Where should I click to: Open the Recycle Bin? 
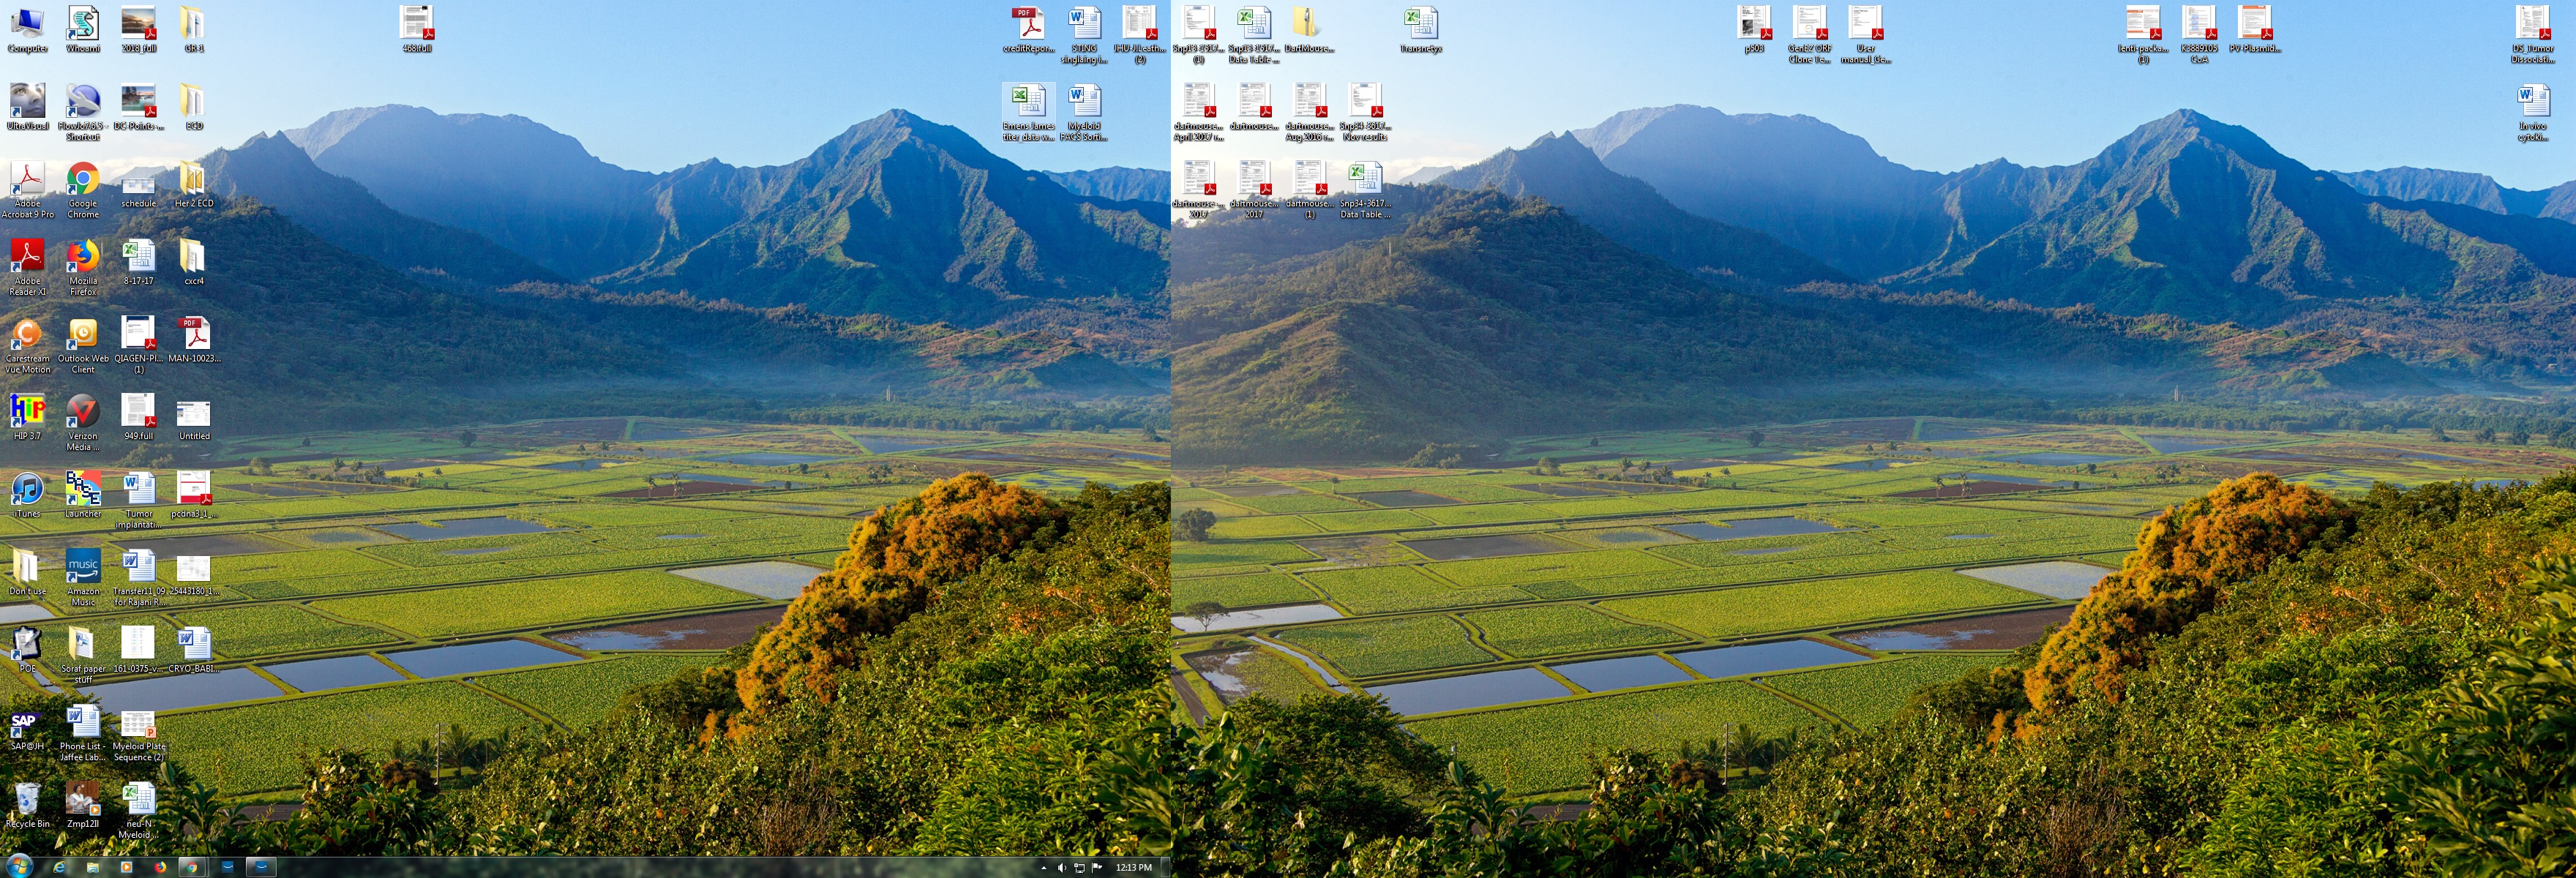[x=27, y=800]
